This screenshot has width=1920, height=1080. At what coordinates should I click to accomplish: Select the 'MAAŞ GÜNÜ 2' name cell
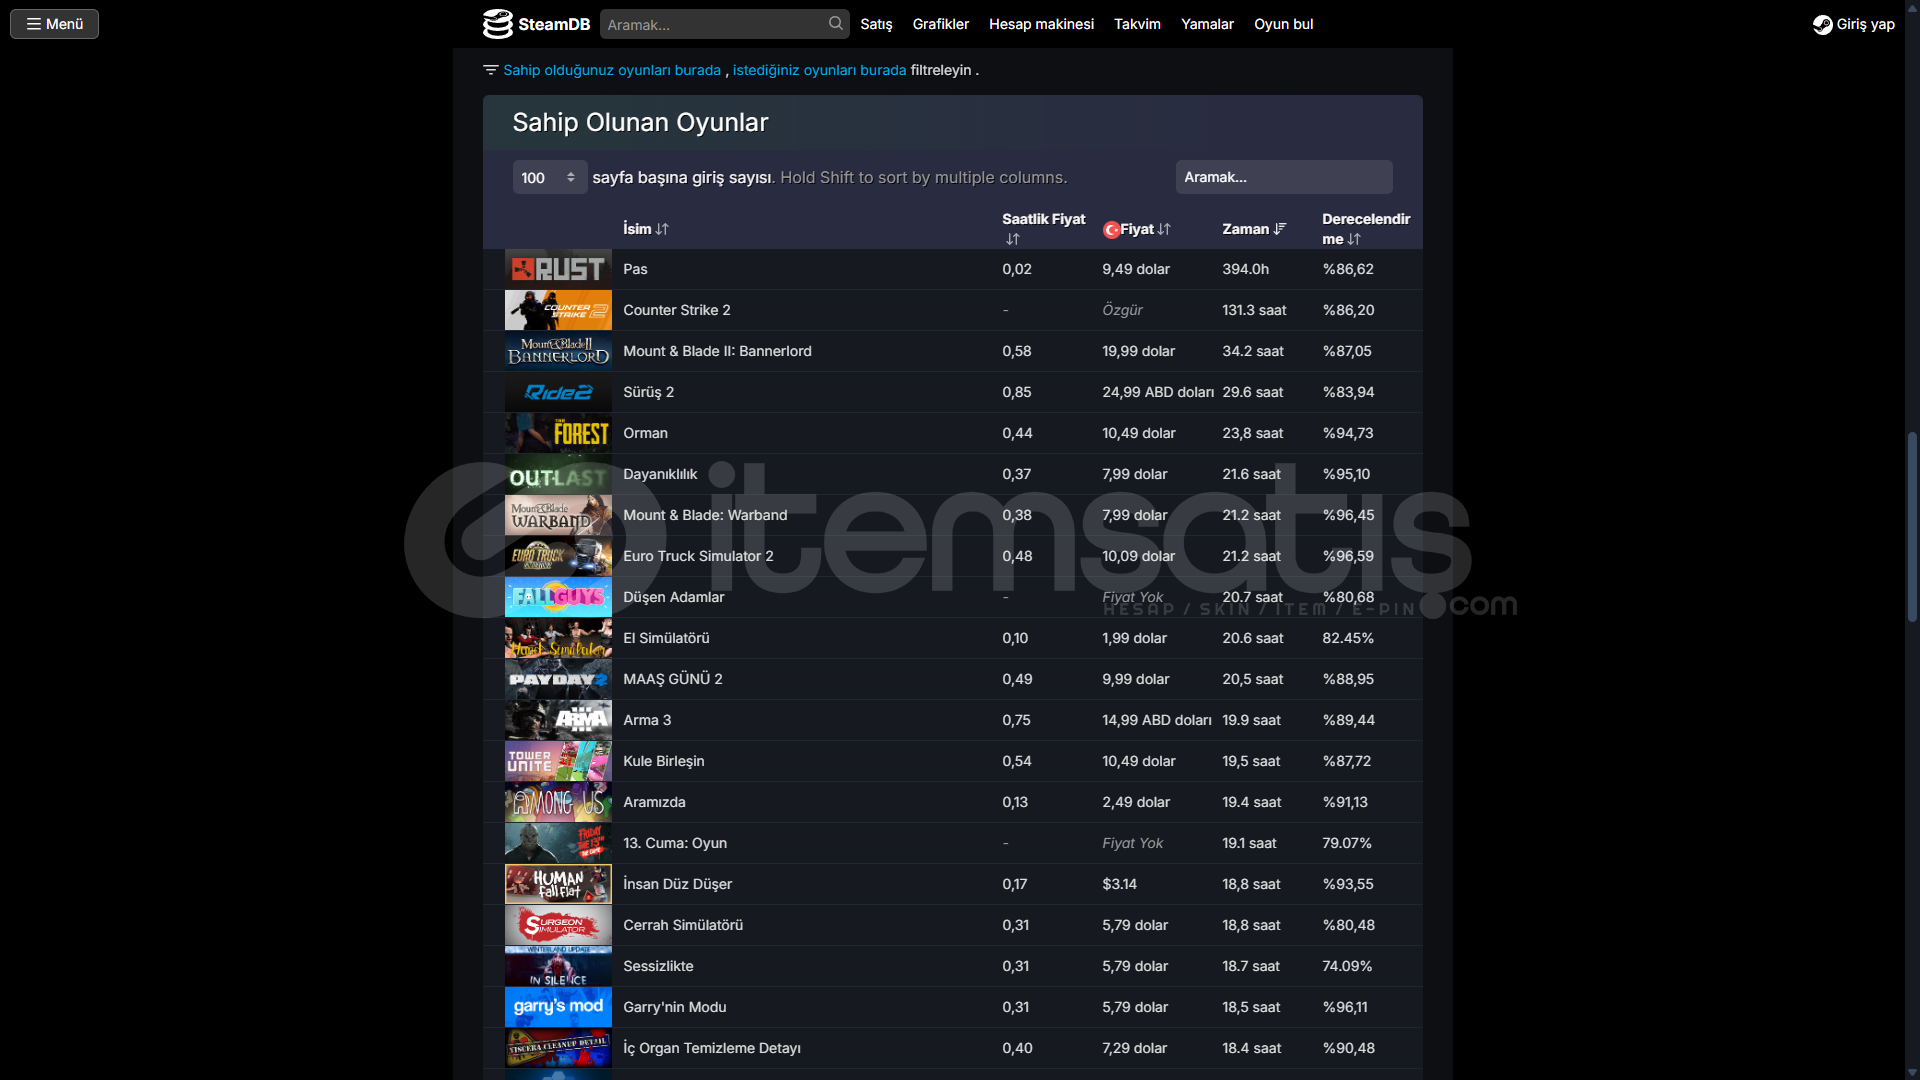coord(672,679)
